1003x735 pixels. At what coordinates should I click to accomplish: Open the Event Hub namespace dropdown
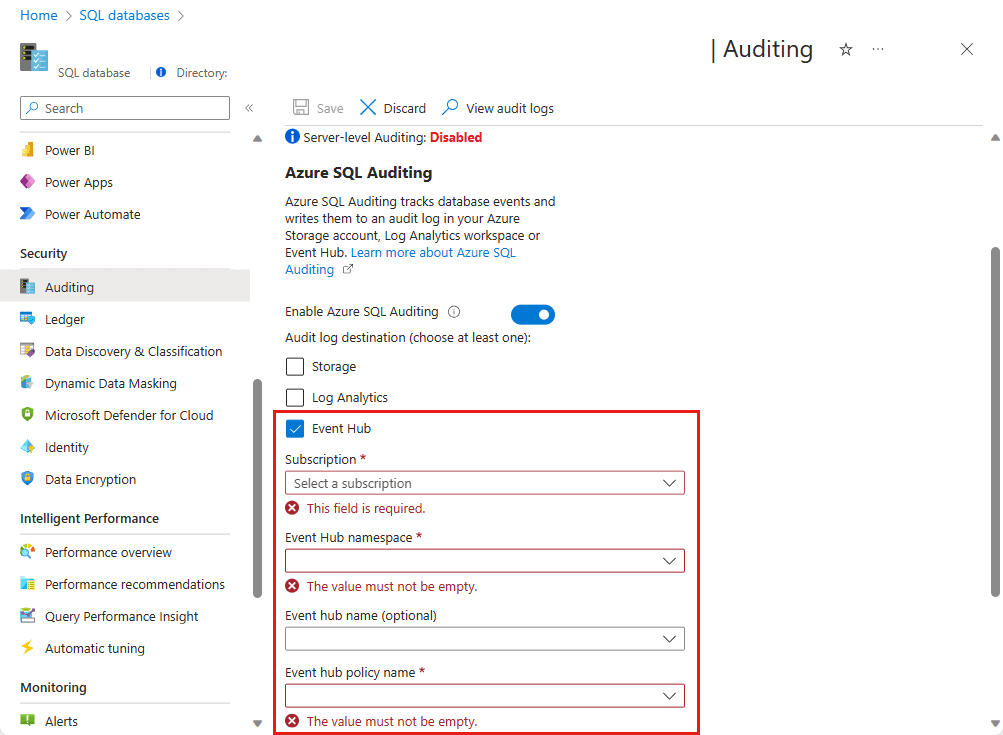(x=485, y=561)
